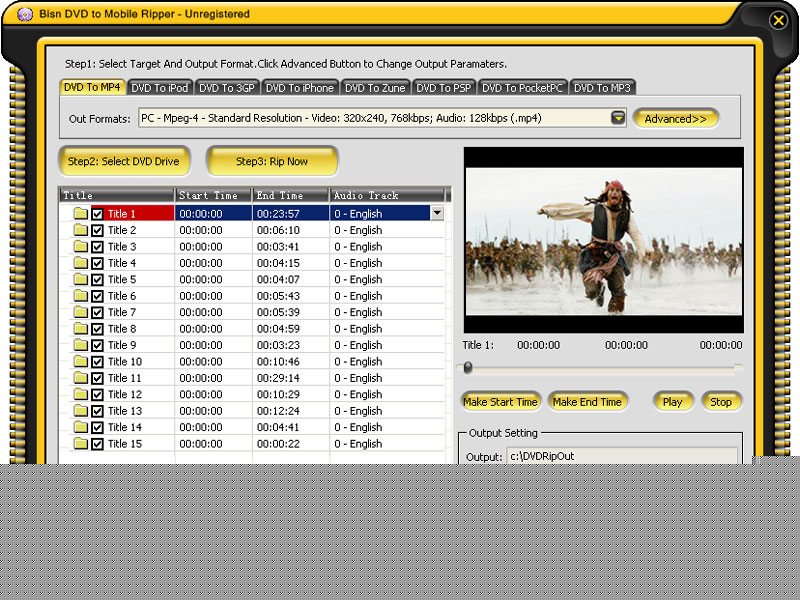This screenshot has width=800, height=600.
Task: Select Title 11 end time 00:29:14
Action: click(278, 378)
